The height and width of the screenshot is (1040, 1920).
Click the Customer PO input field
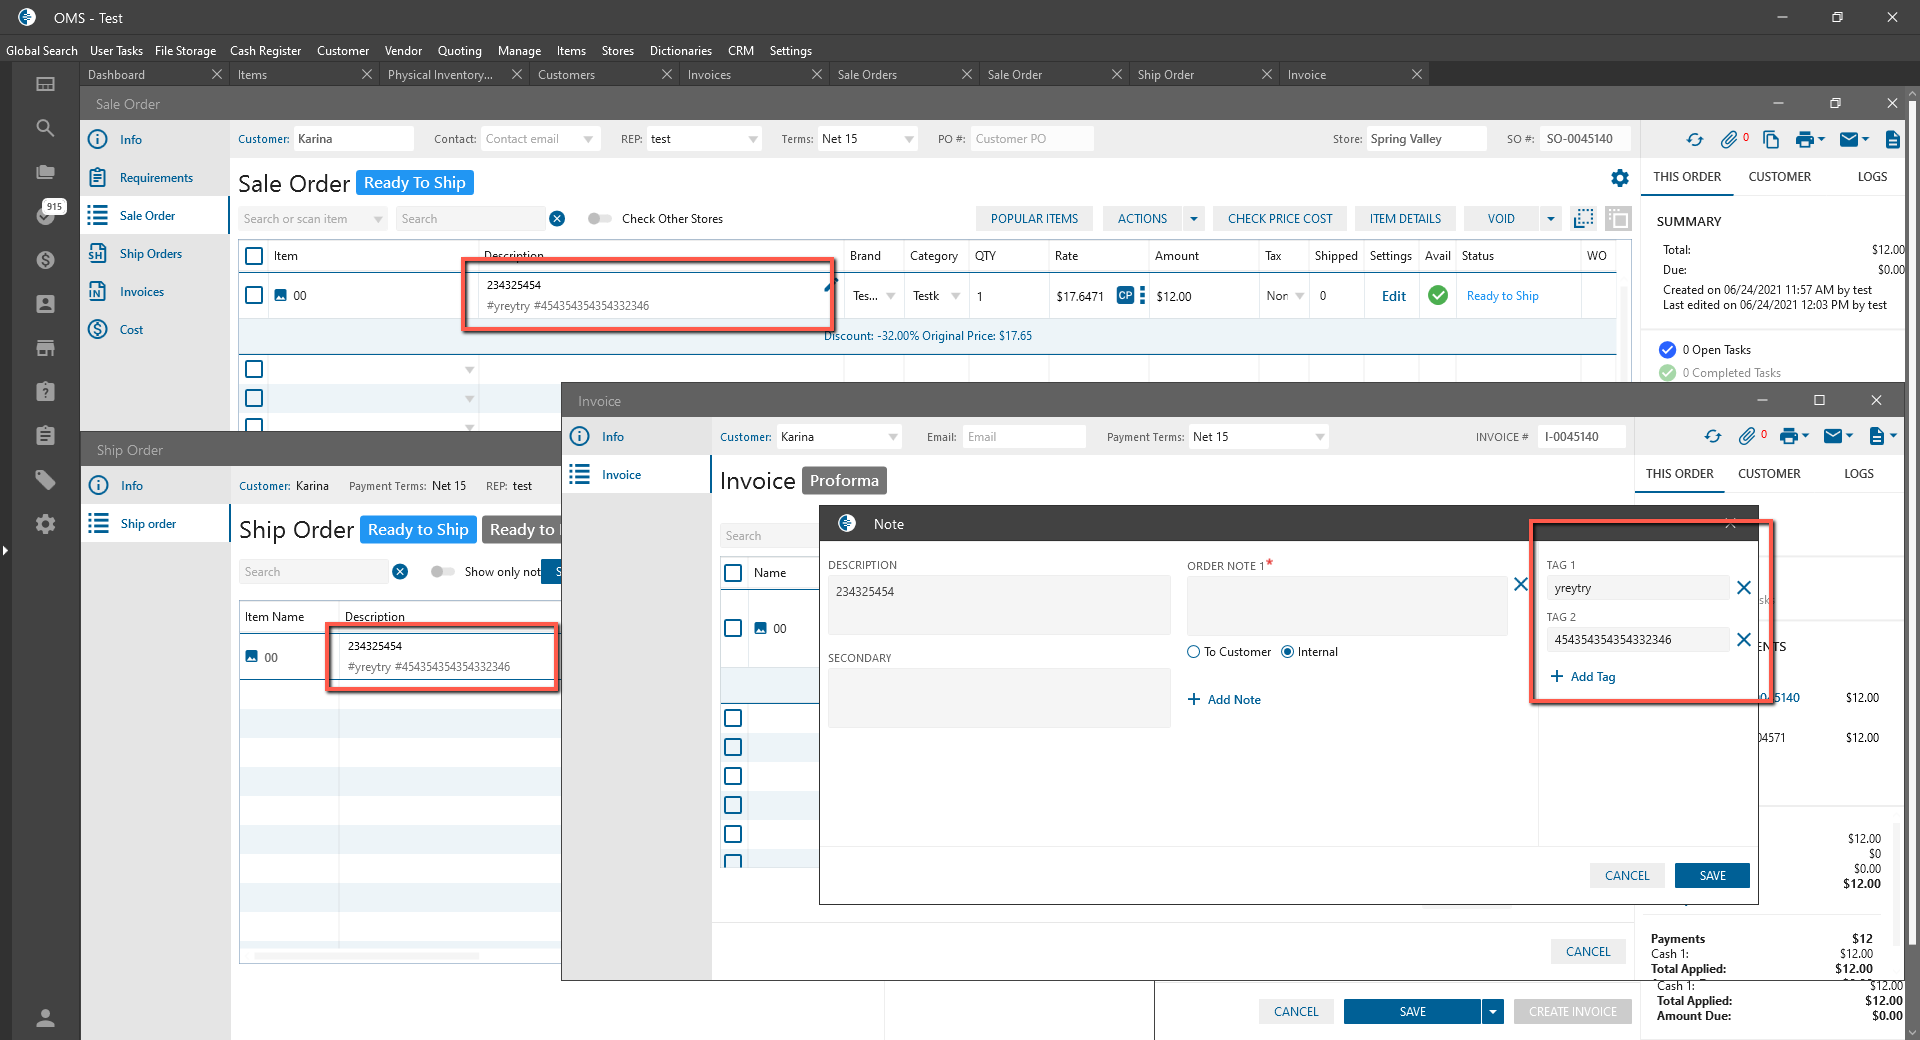pyautogui.click(x=1031, y=139)
